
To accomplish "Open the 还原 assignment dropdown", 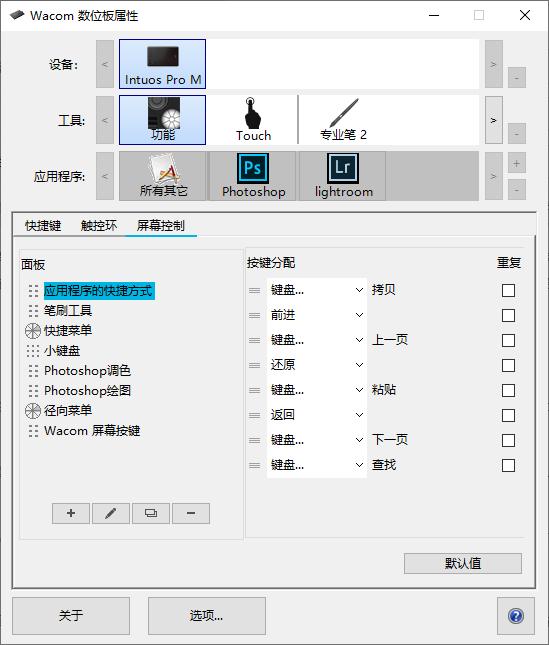I will coord(317,365).
